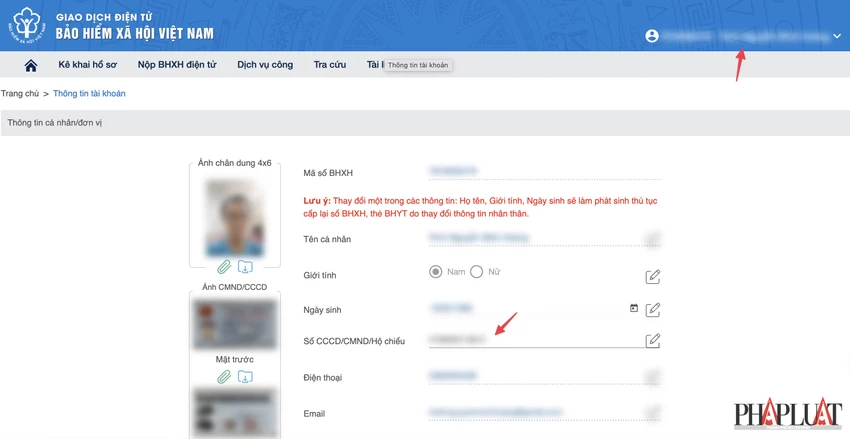Open the Dịch vụ công menu
Image resolution: width=850 pixels, height=439 pixels.
click(x=265, y=64)
